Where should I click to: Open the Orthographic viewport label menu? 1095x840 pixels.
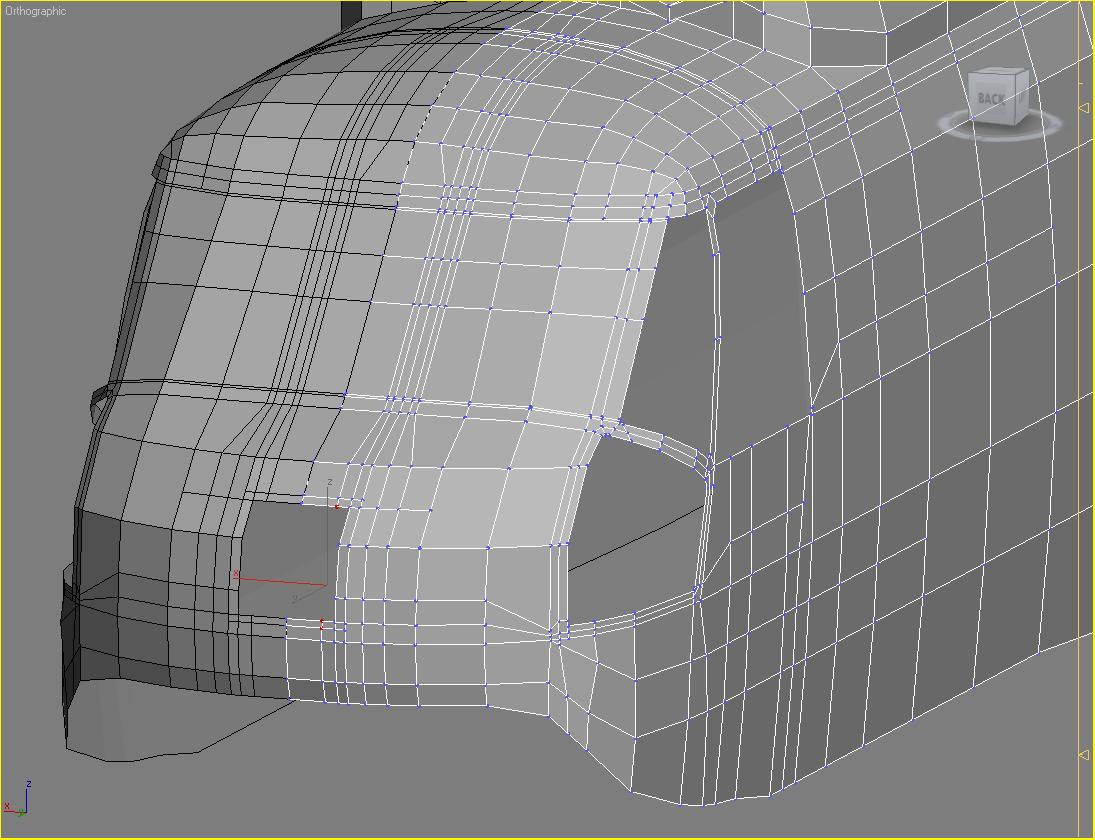click(36, 11)
